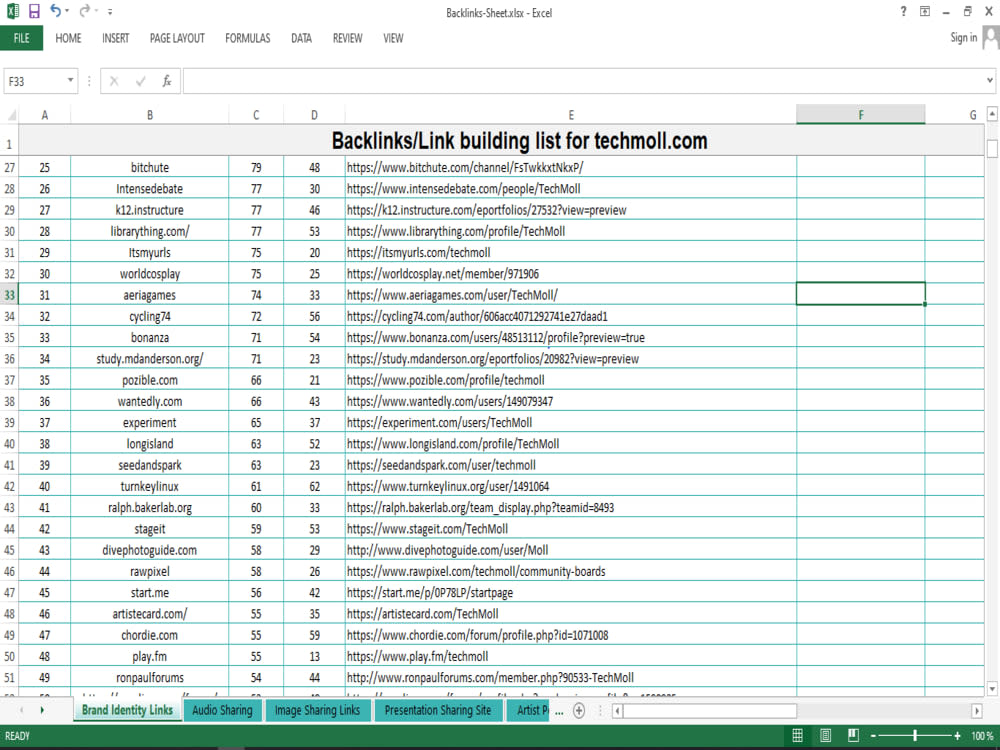Click the vertical scrollbar thumb

click(992, 148)
